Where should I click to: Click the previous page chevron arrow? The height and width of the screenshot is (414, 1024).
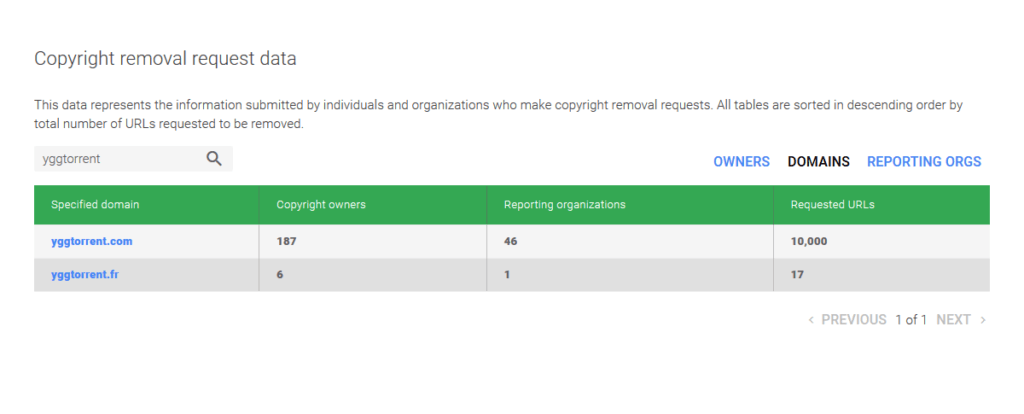(811, 320)
